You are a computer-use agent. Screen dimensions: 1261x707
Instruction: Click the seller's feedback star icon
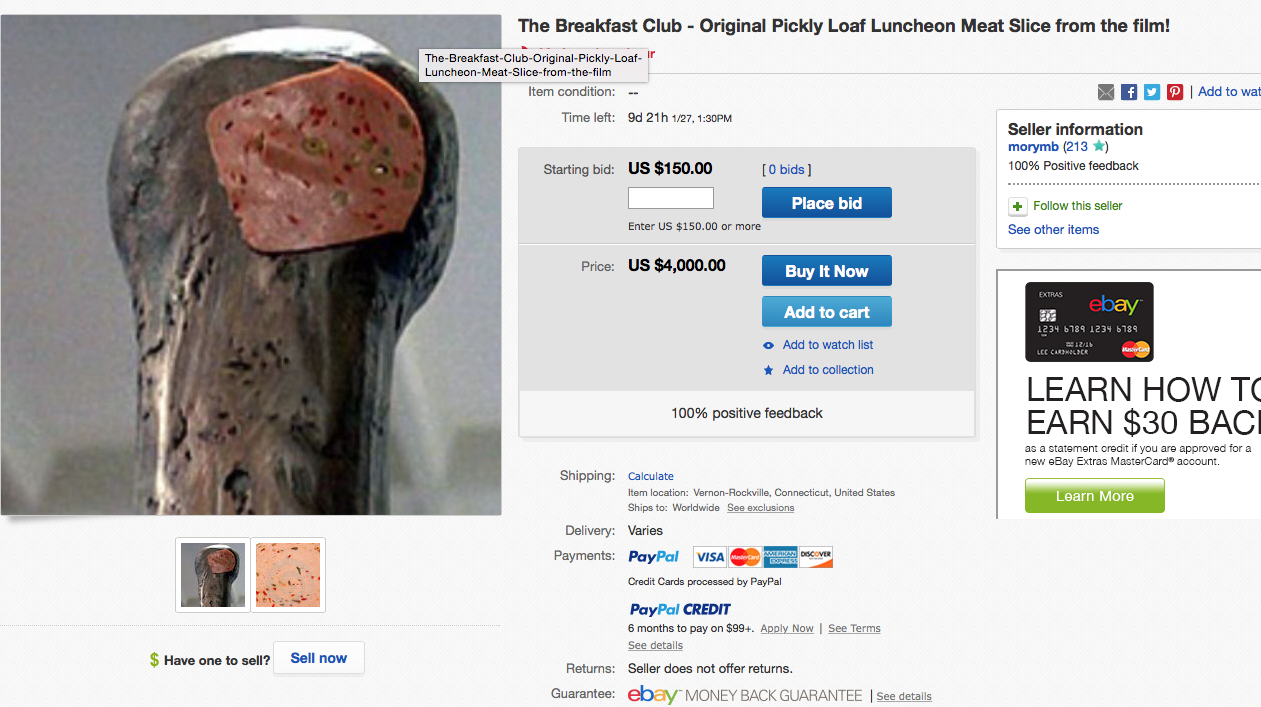pos(1099,147)
